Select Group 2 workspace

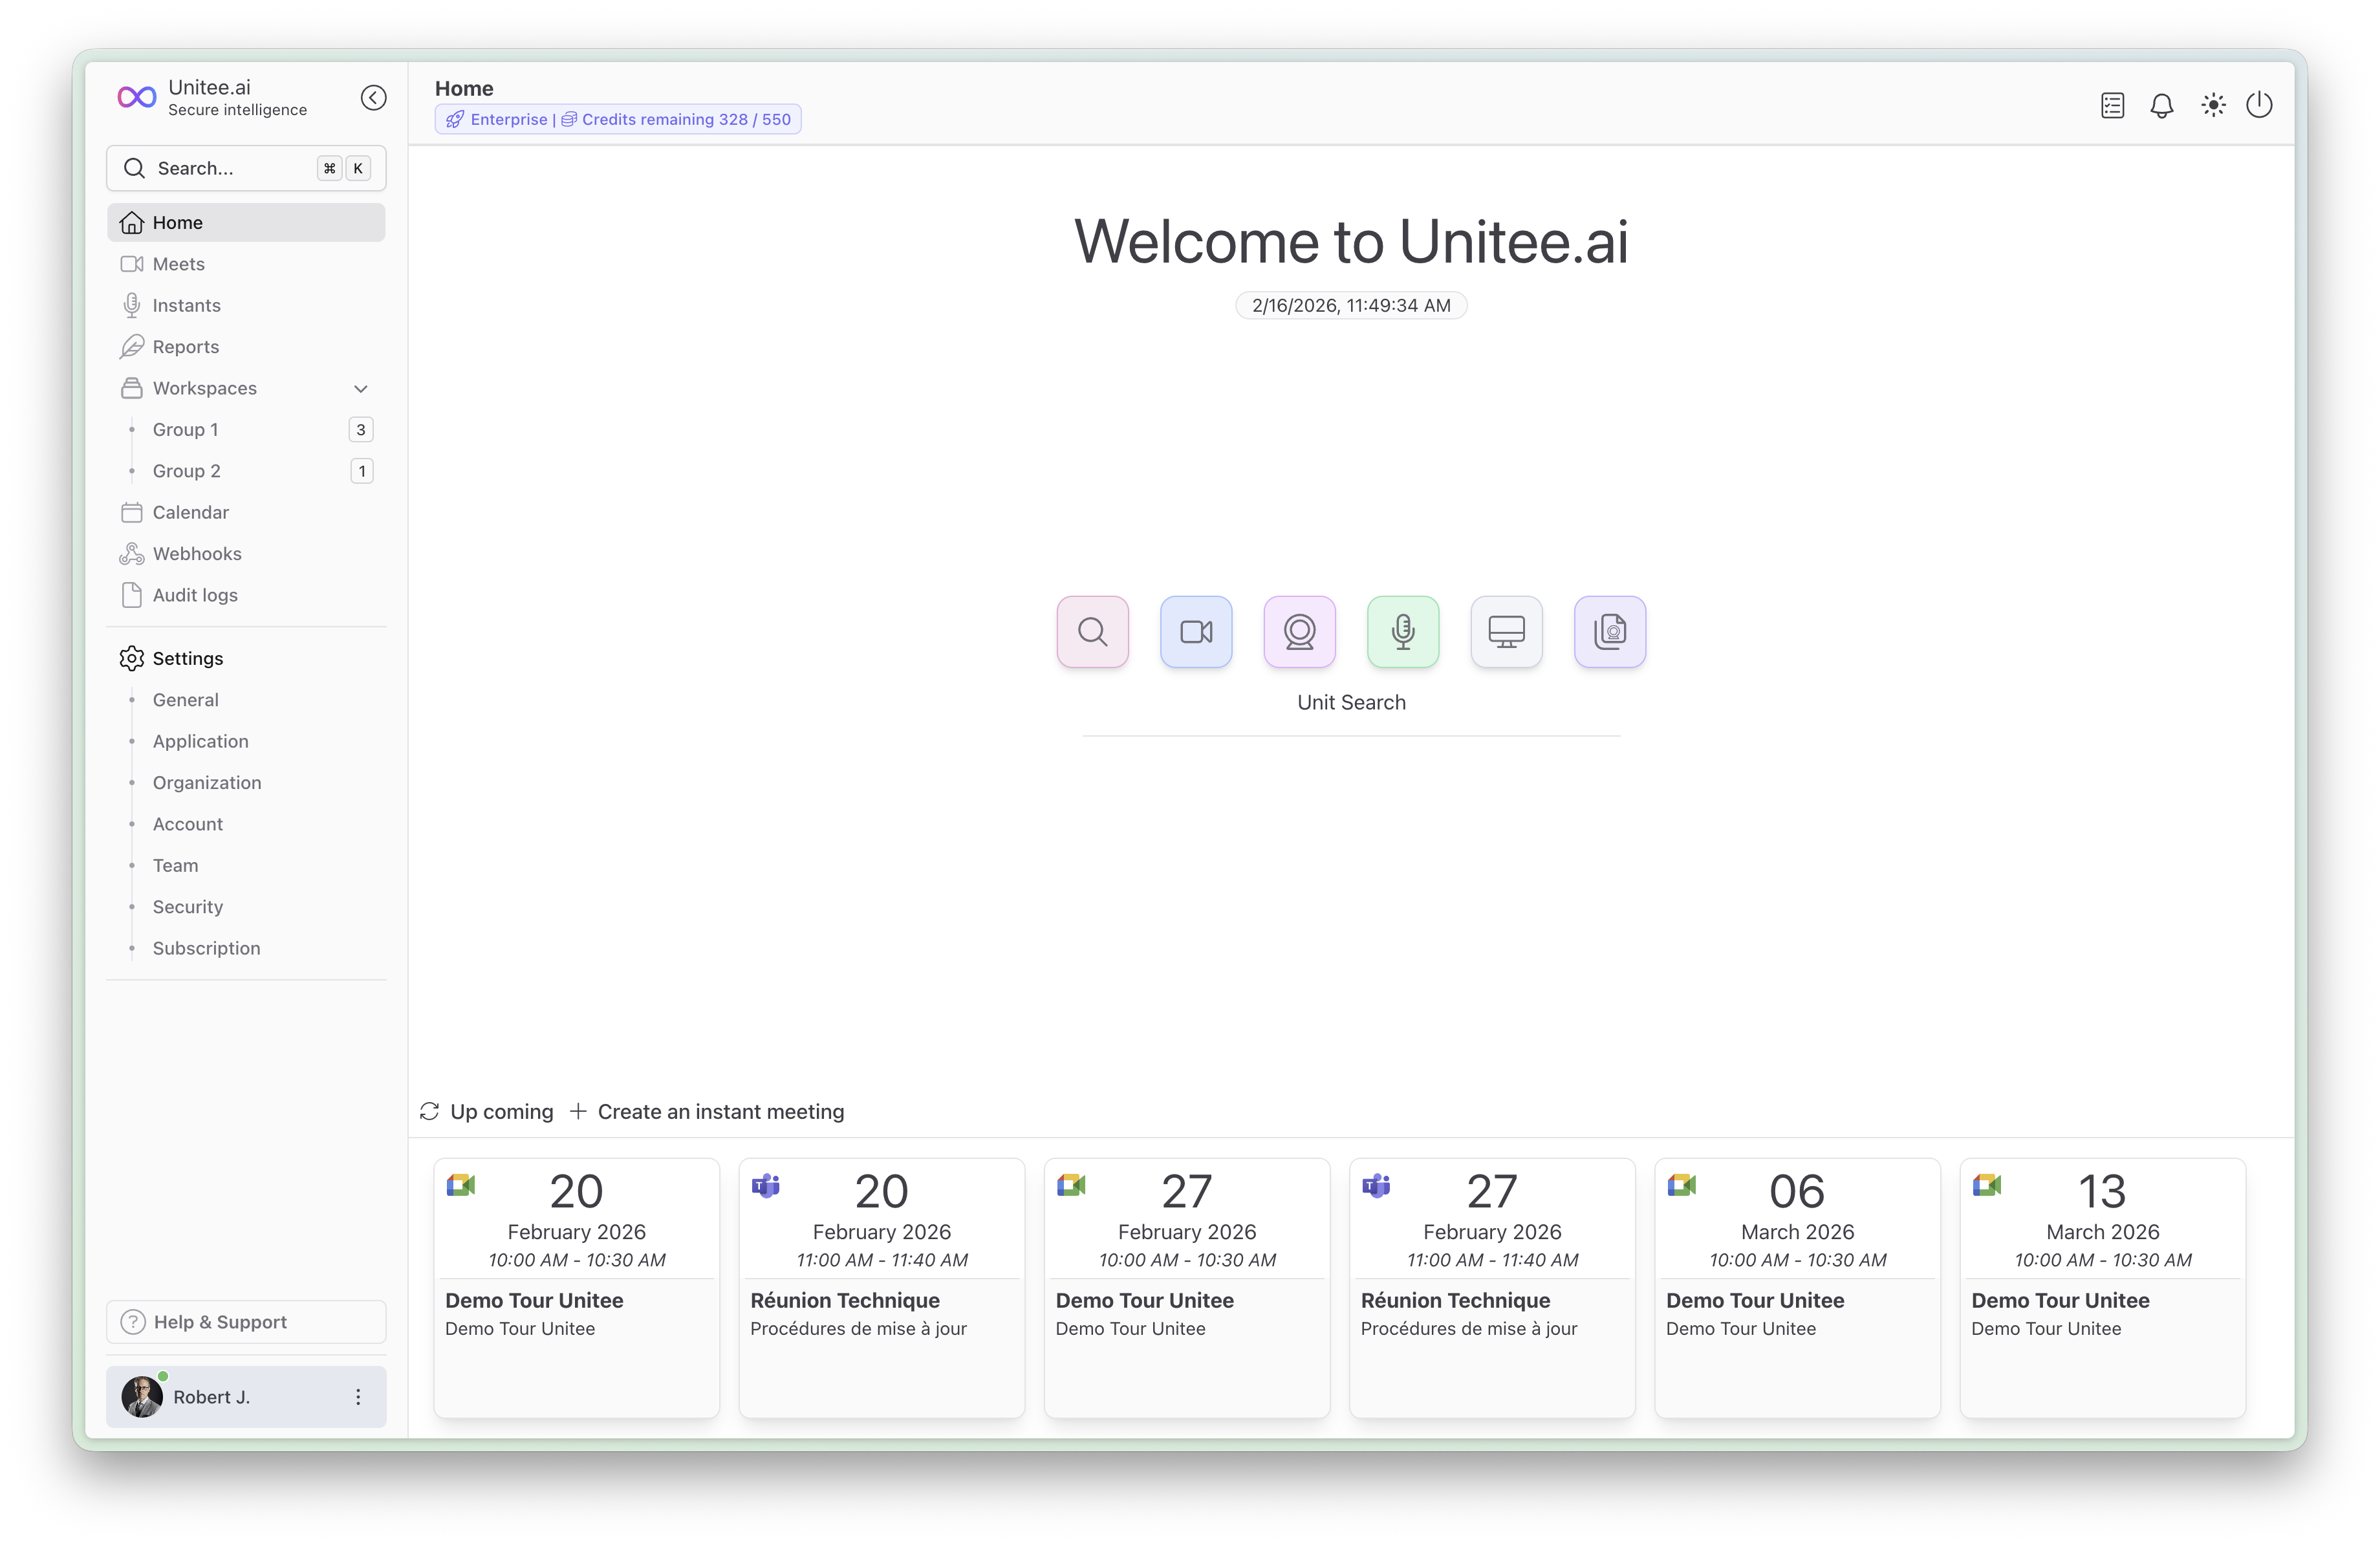pyautogui.click(x=246, y=471)
